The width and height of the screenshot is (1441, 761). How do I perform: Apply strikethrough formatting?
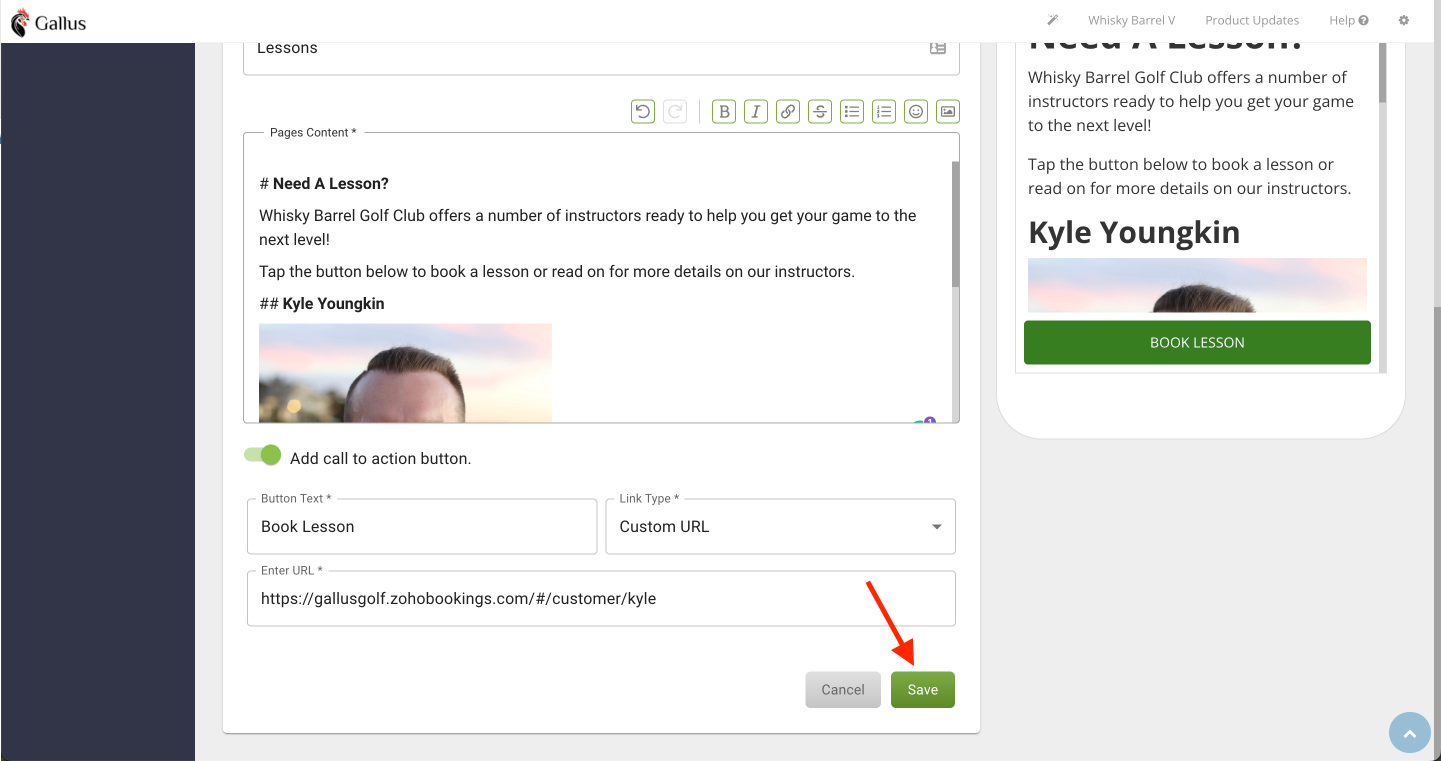pos(820,111)
